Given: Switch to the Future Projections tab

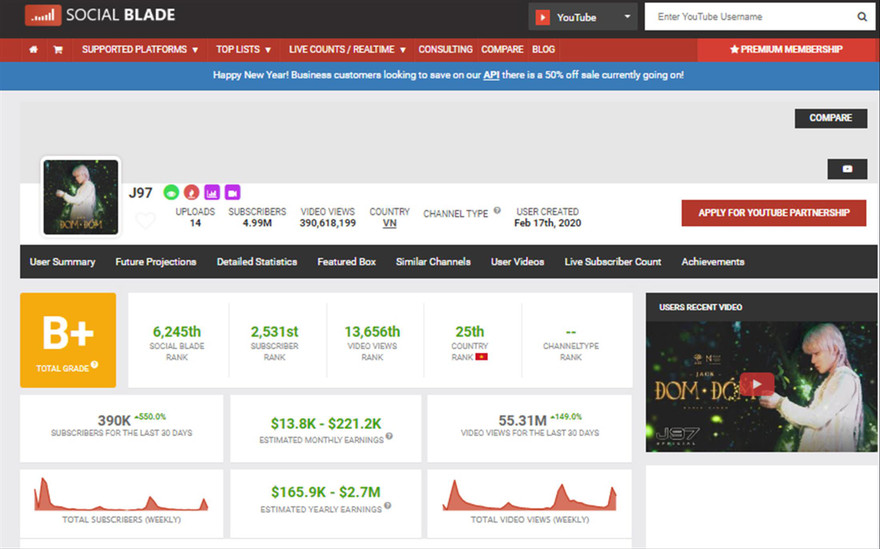Looking at the screenshot, I should (156, 262).
